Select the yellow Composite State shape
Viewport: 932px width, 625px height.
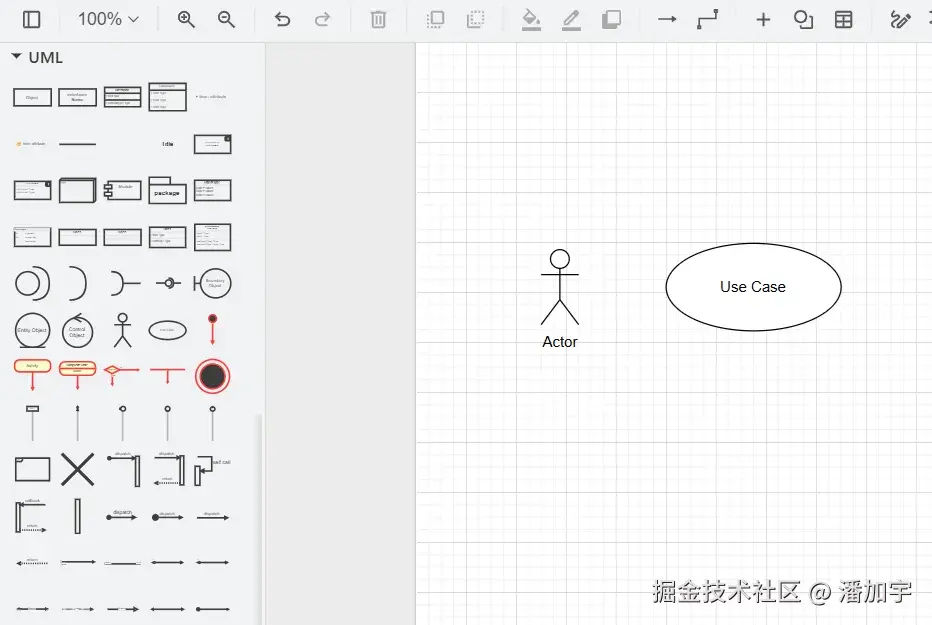point(77,375)
